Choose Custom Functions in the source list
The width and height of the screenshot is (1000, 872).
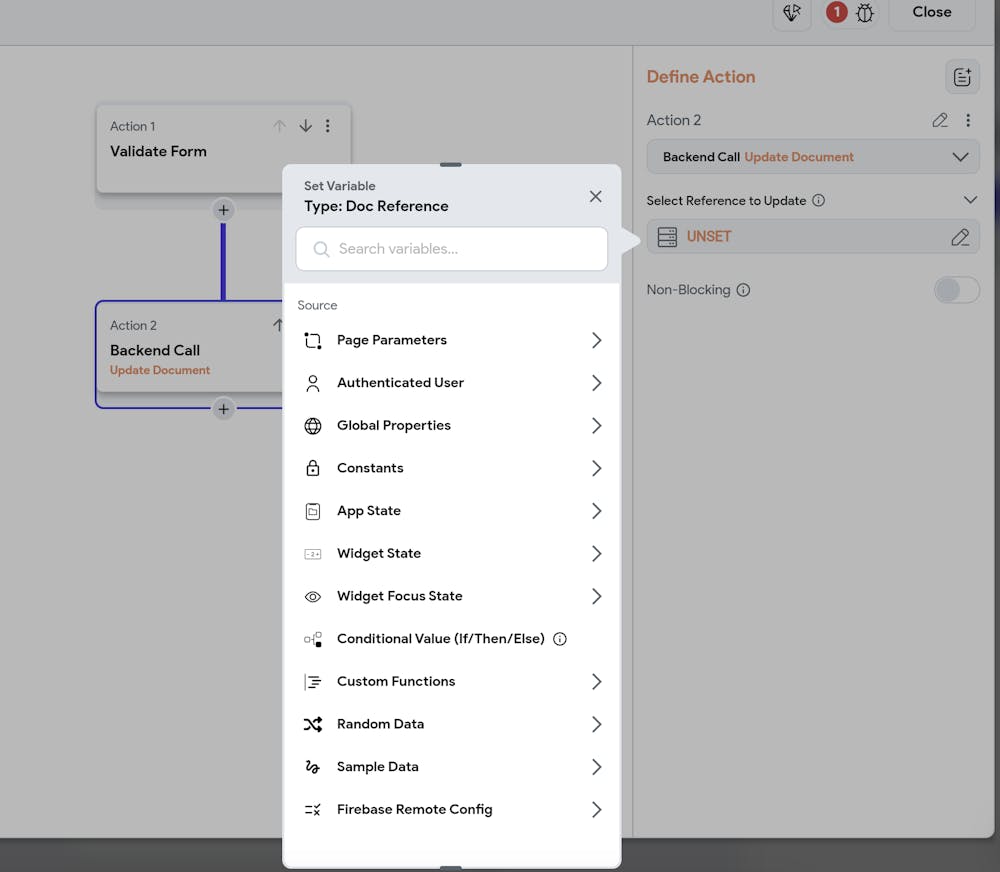point(452,682)
